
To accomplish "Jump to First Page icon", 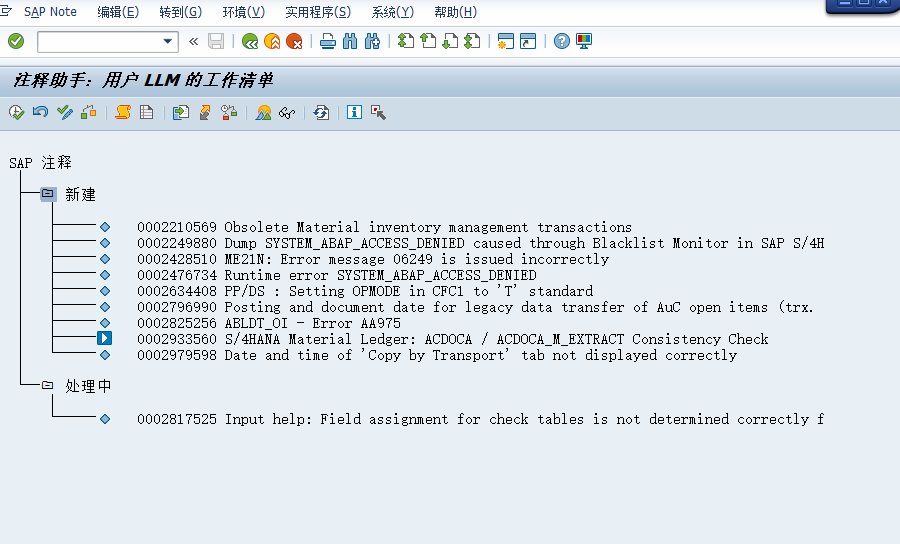I will (406, 41).
